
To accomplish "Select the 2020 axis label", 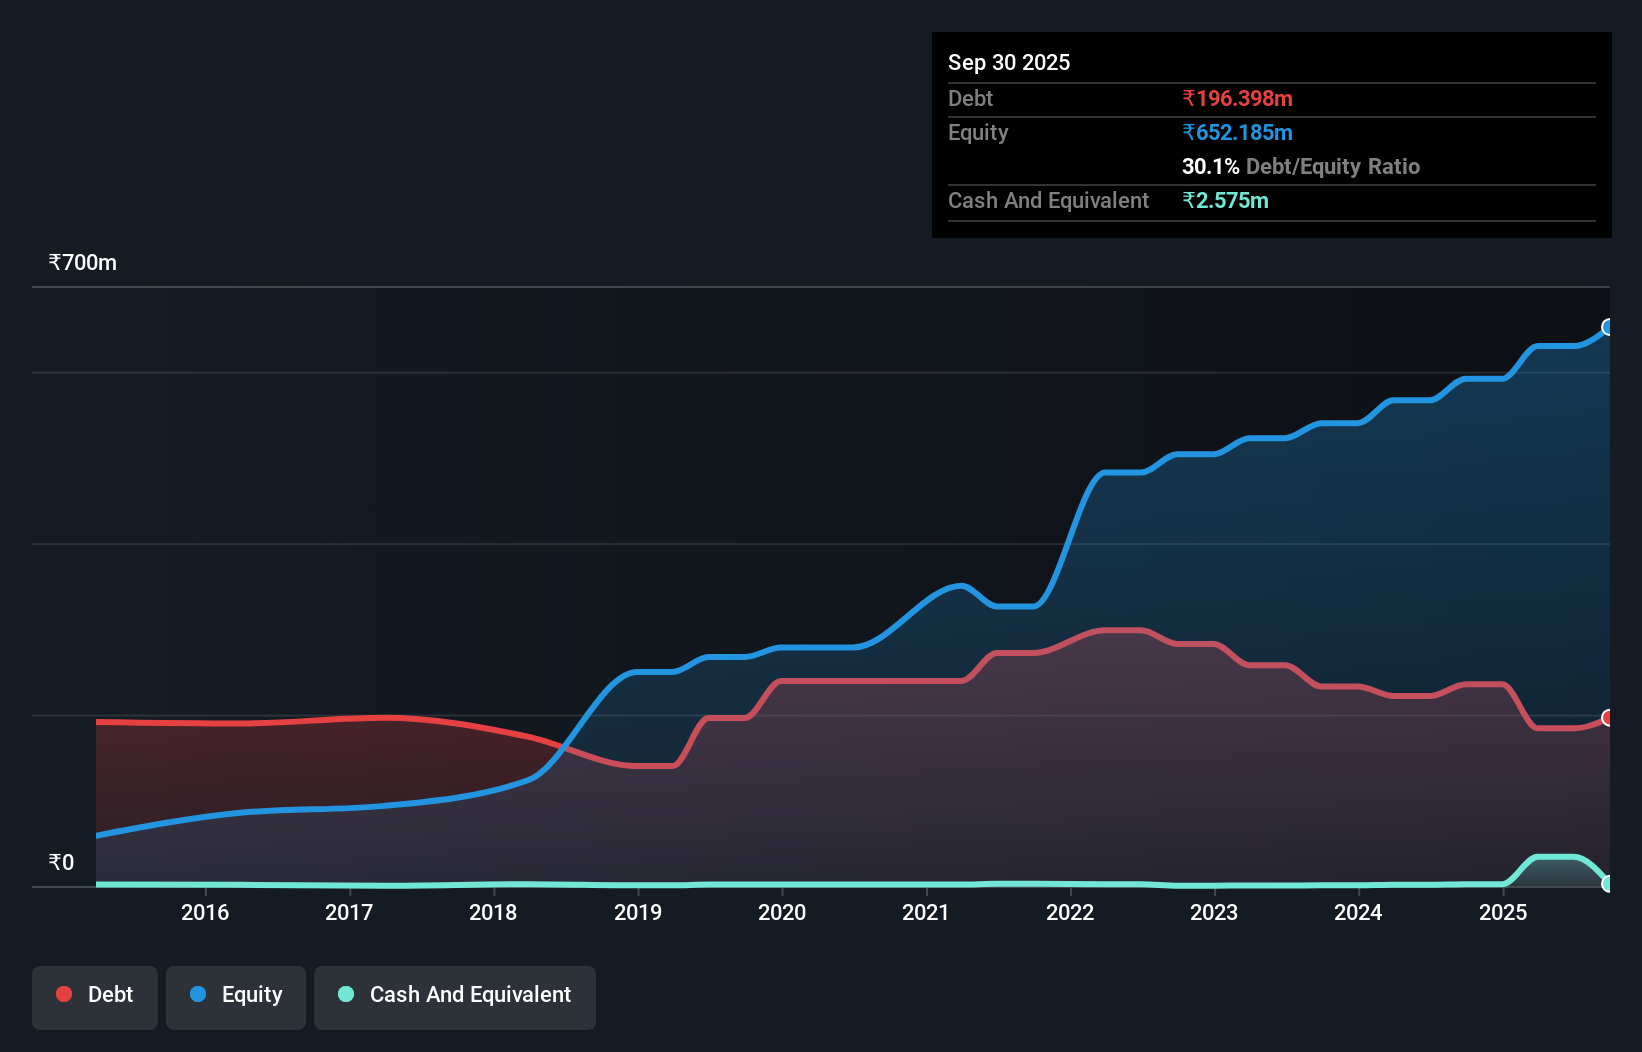I will point(783,912).
